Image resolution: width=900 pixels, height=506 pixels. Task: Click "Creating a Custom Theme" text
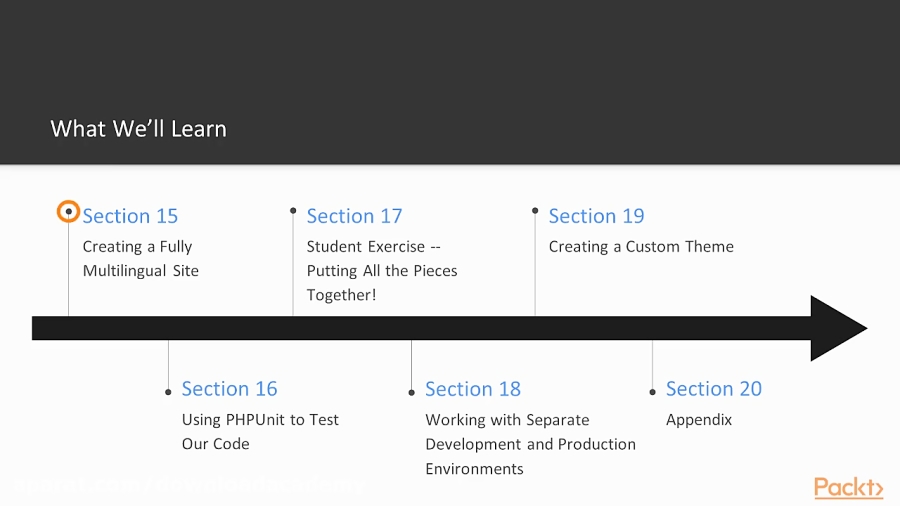point(641,246)
